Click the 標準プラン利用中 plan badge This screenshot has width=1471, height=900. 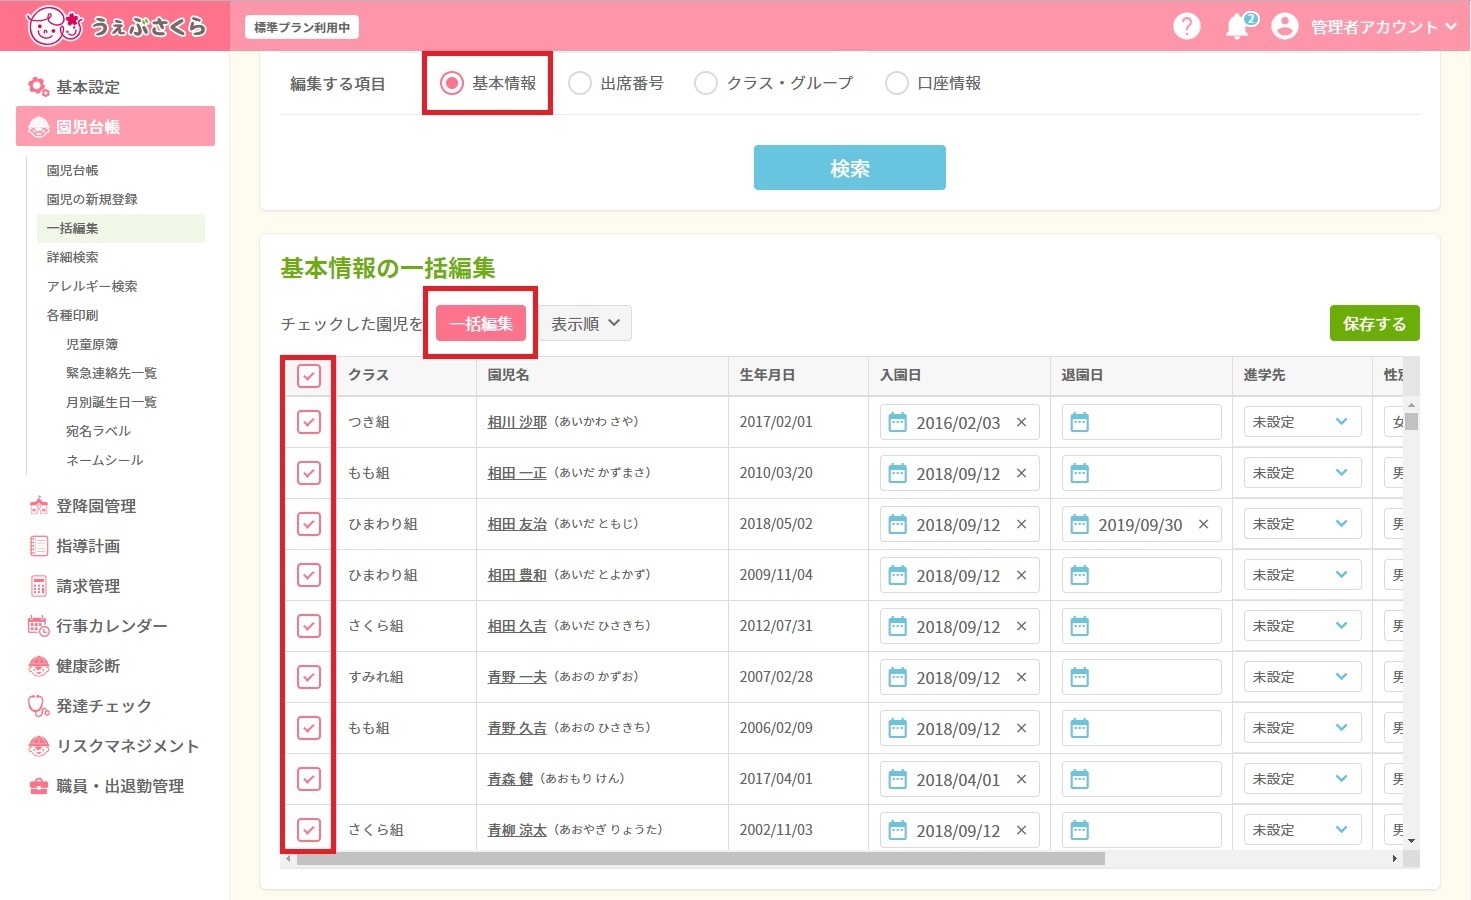click(302, 27)
